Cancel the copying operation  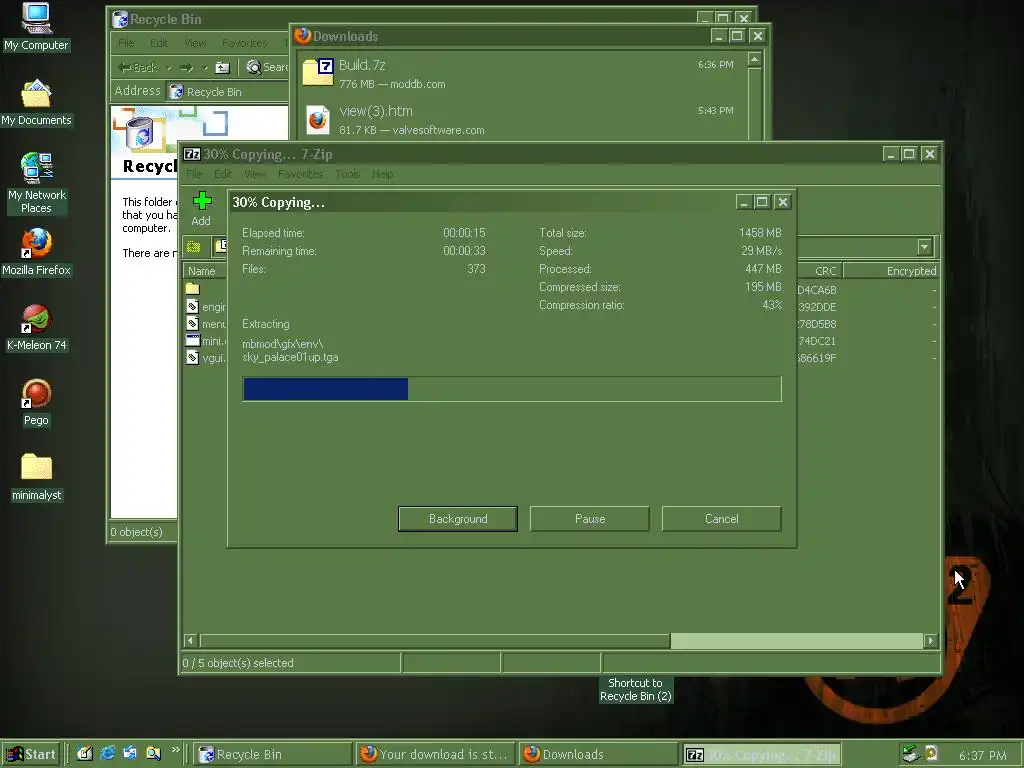click(722, 519)
